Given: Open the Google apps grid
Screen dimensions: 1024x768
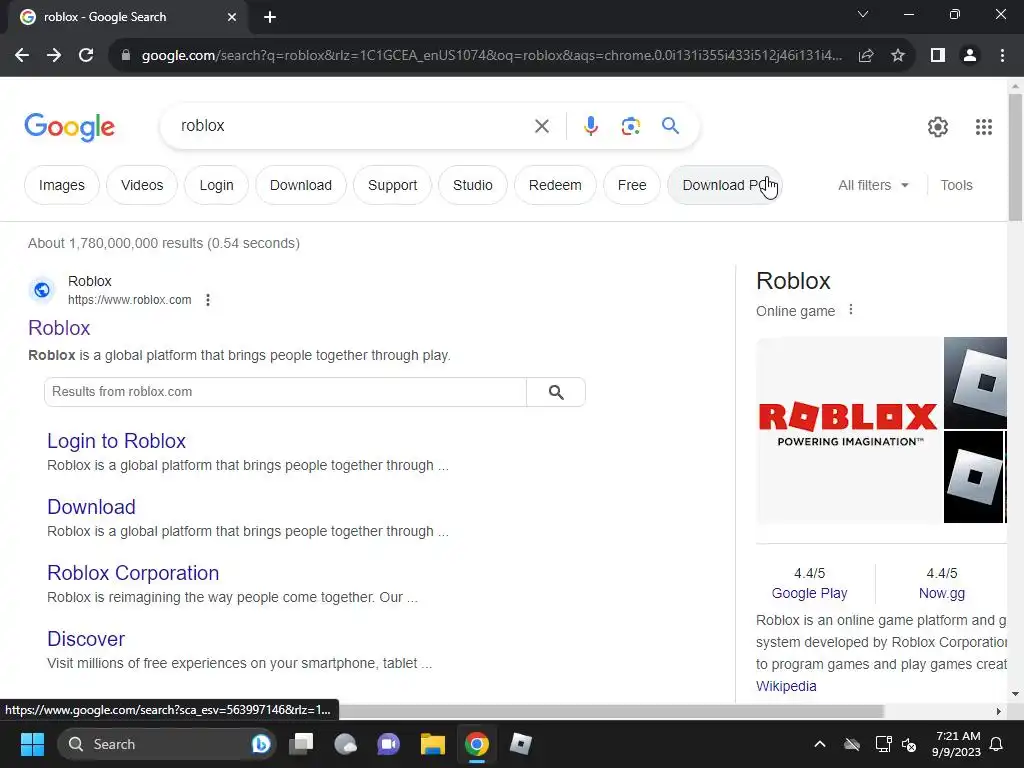Looking at the screenshot, I should click(984, 127).
